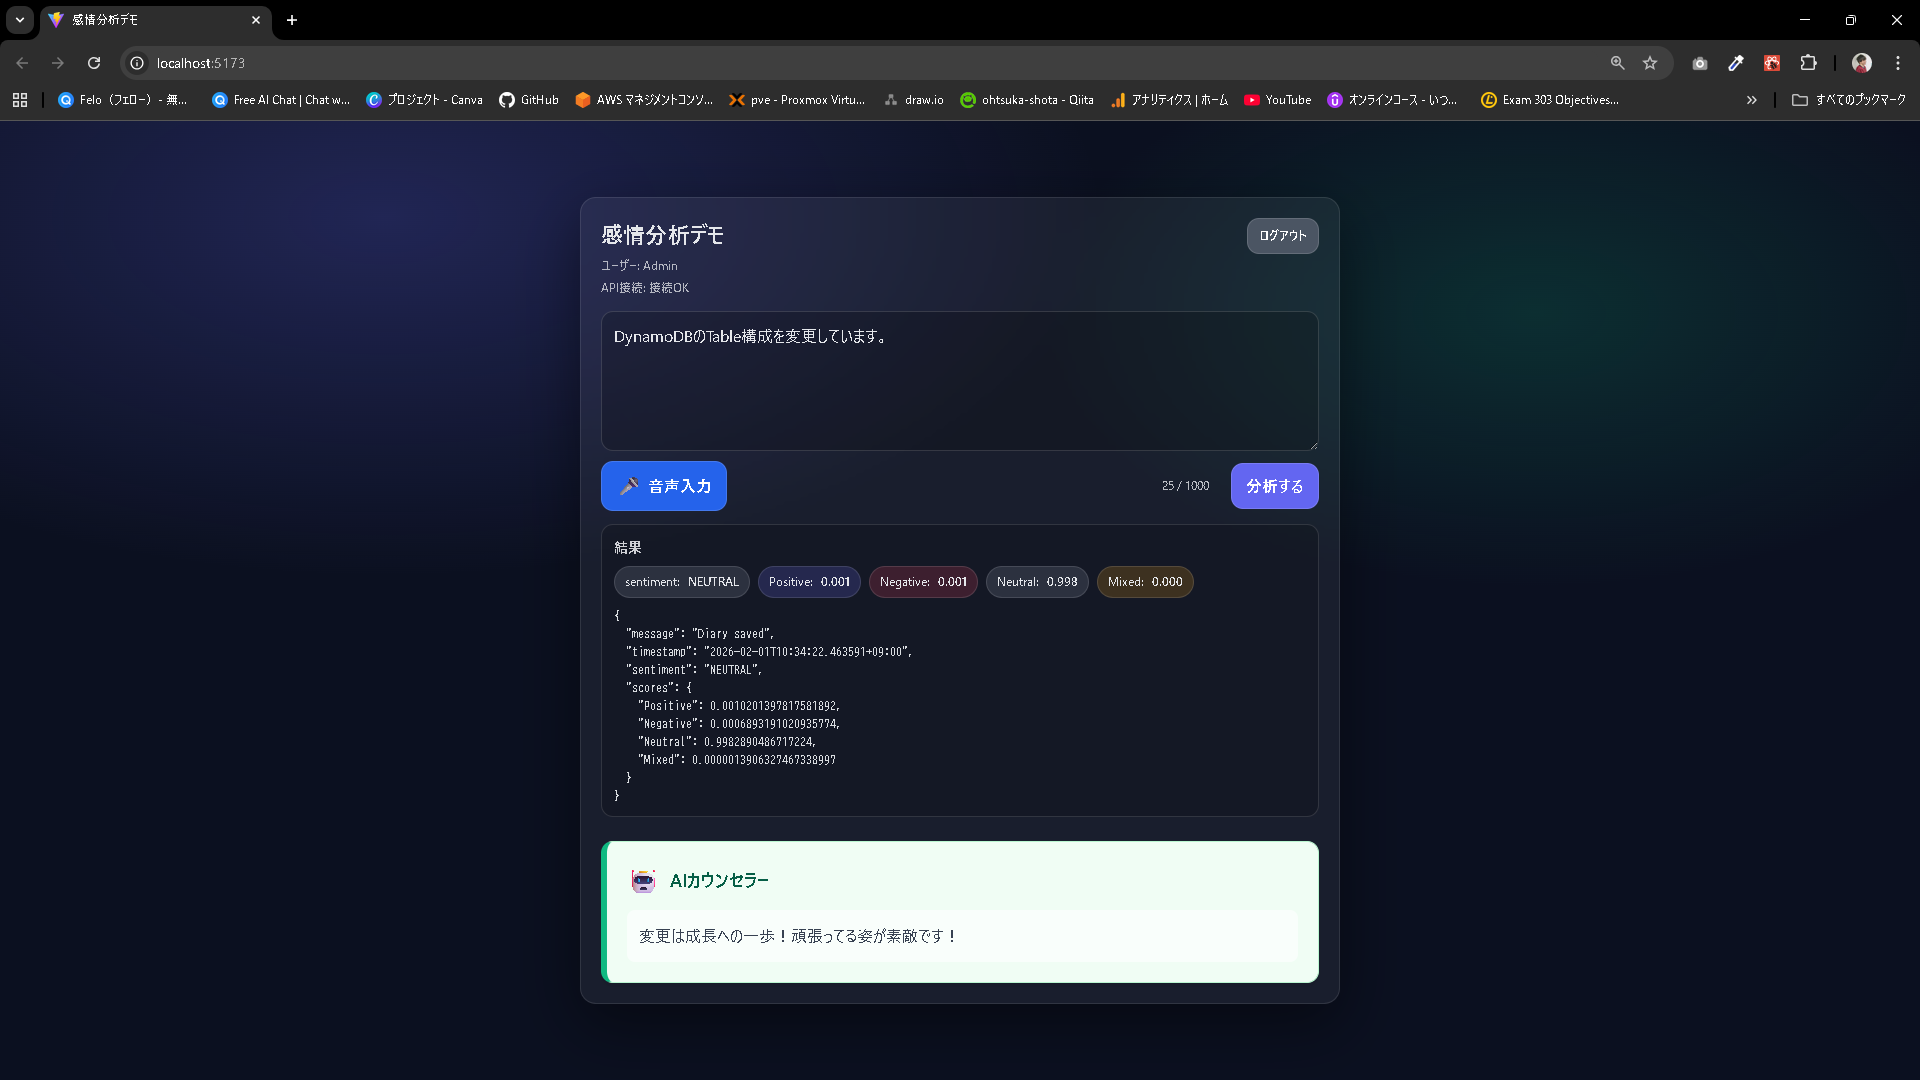Open the YouTube bookmark
The image size is (1920, 1080).
click(1277, 100)
